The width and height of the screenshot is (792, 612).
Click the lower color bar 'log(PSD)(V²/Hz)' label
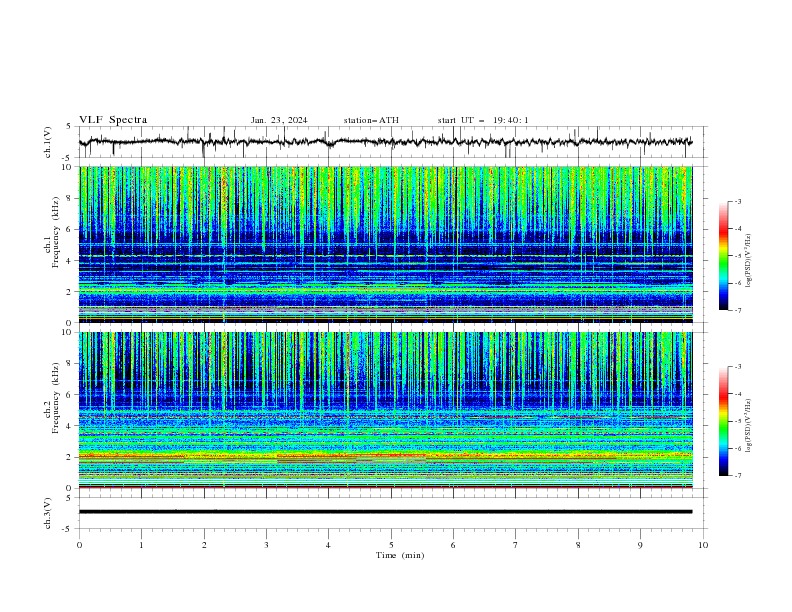(x=748, y=426)
